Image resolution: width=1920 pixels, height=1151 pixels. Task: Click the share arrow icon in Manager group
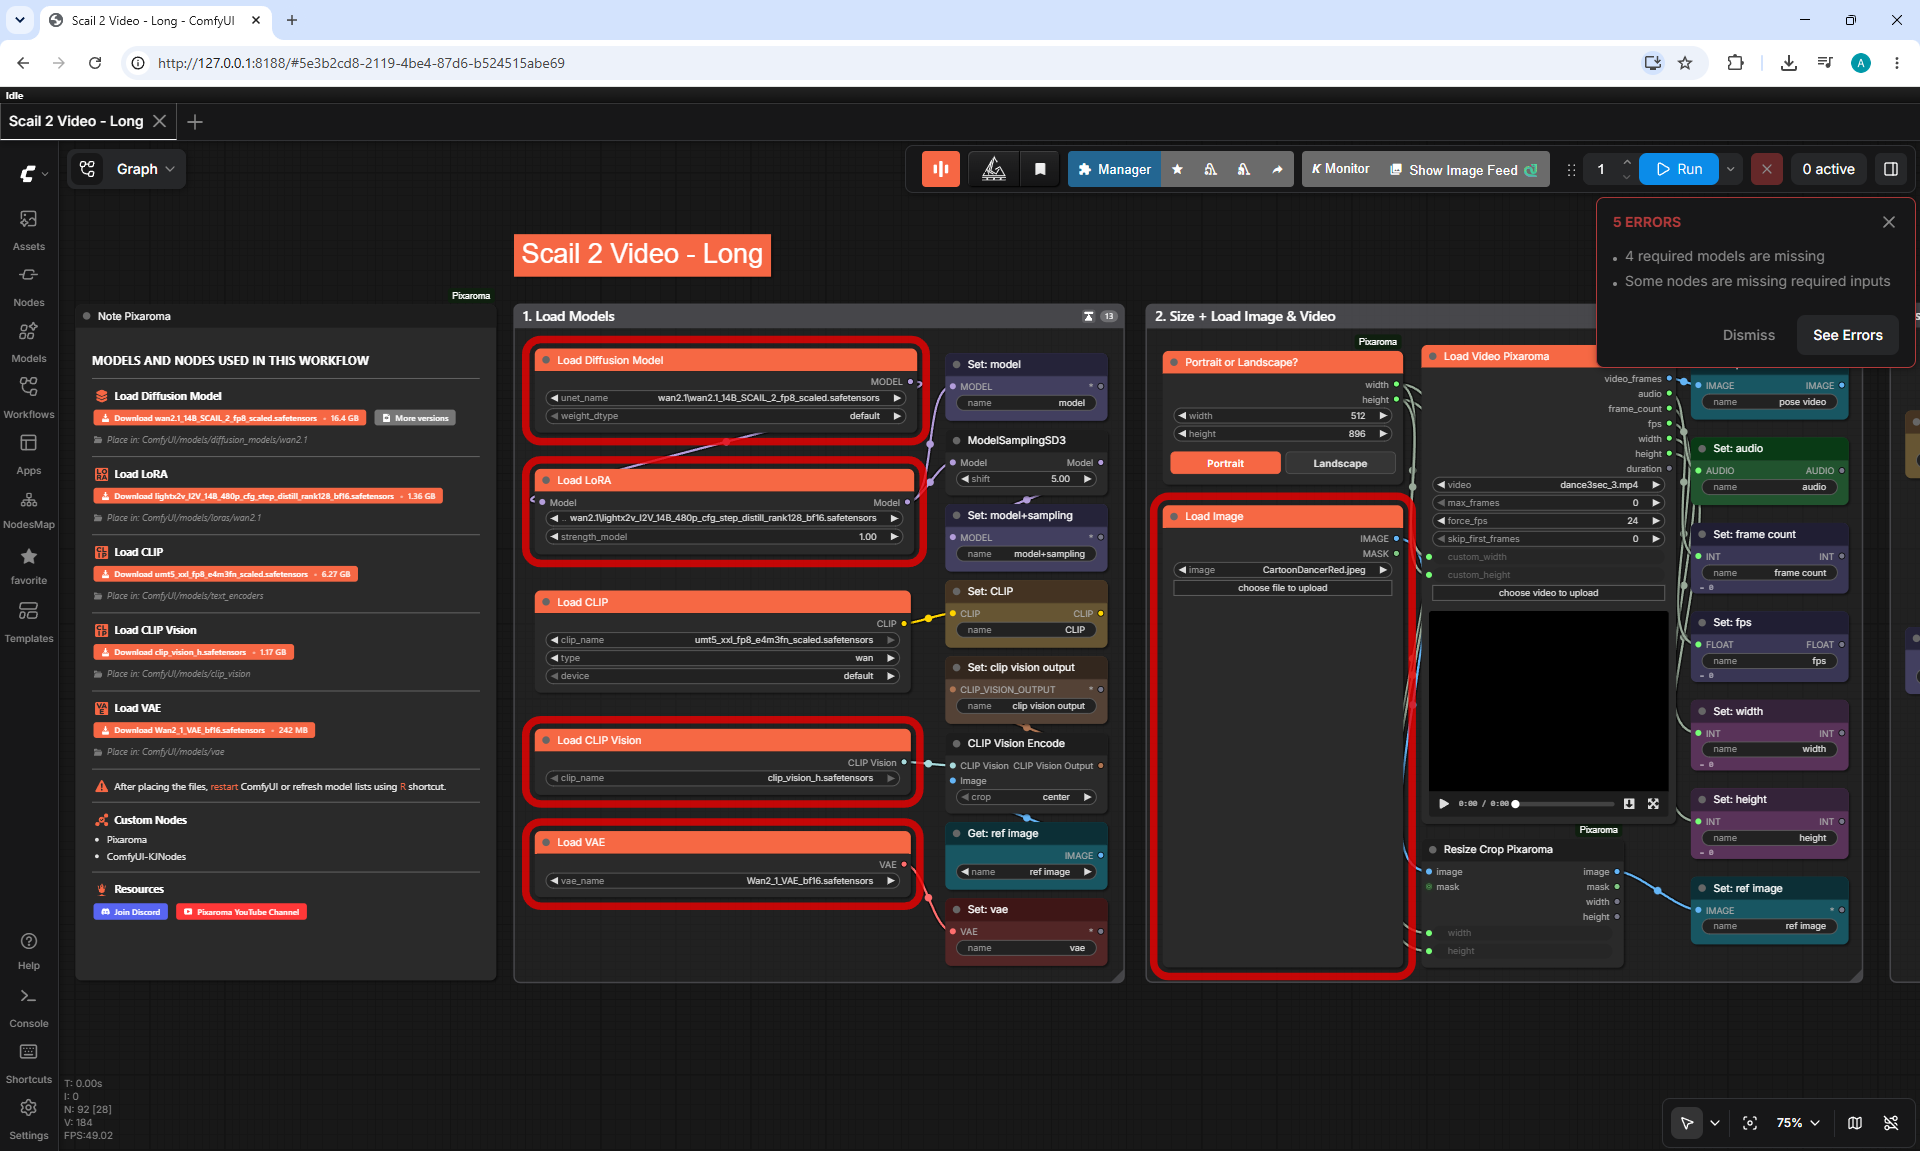[1277, 169]
